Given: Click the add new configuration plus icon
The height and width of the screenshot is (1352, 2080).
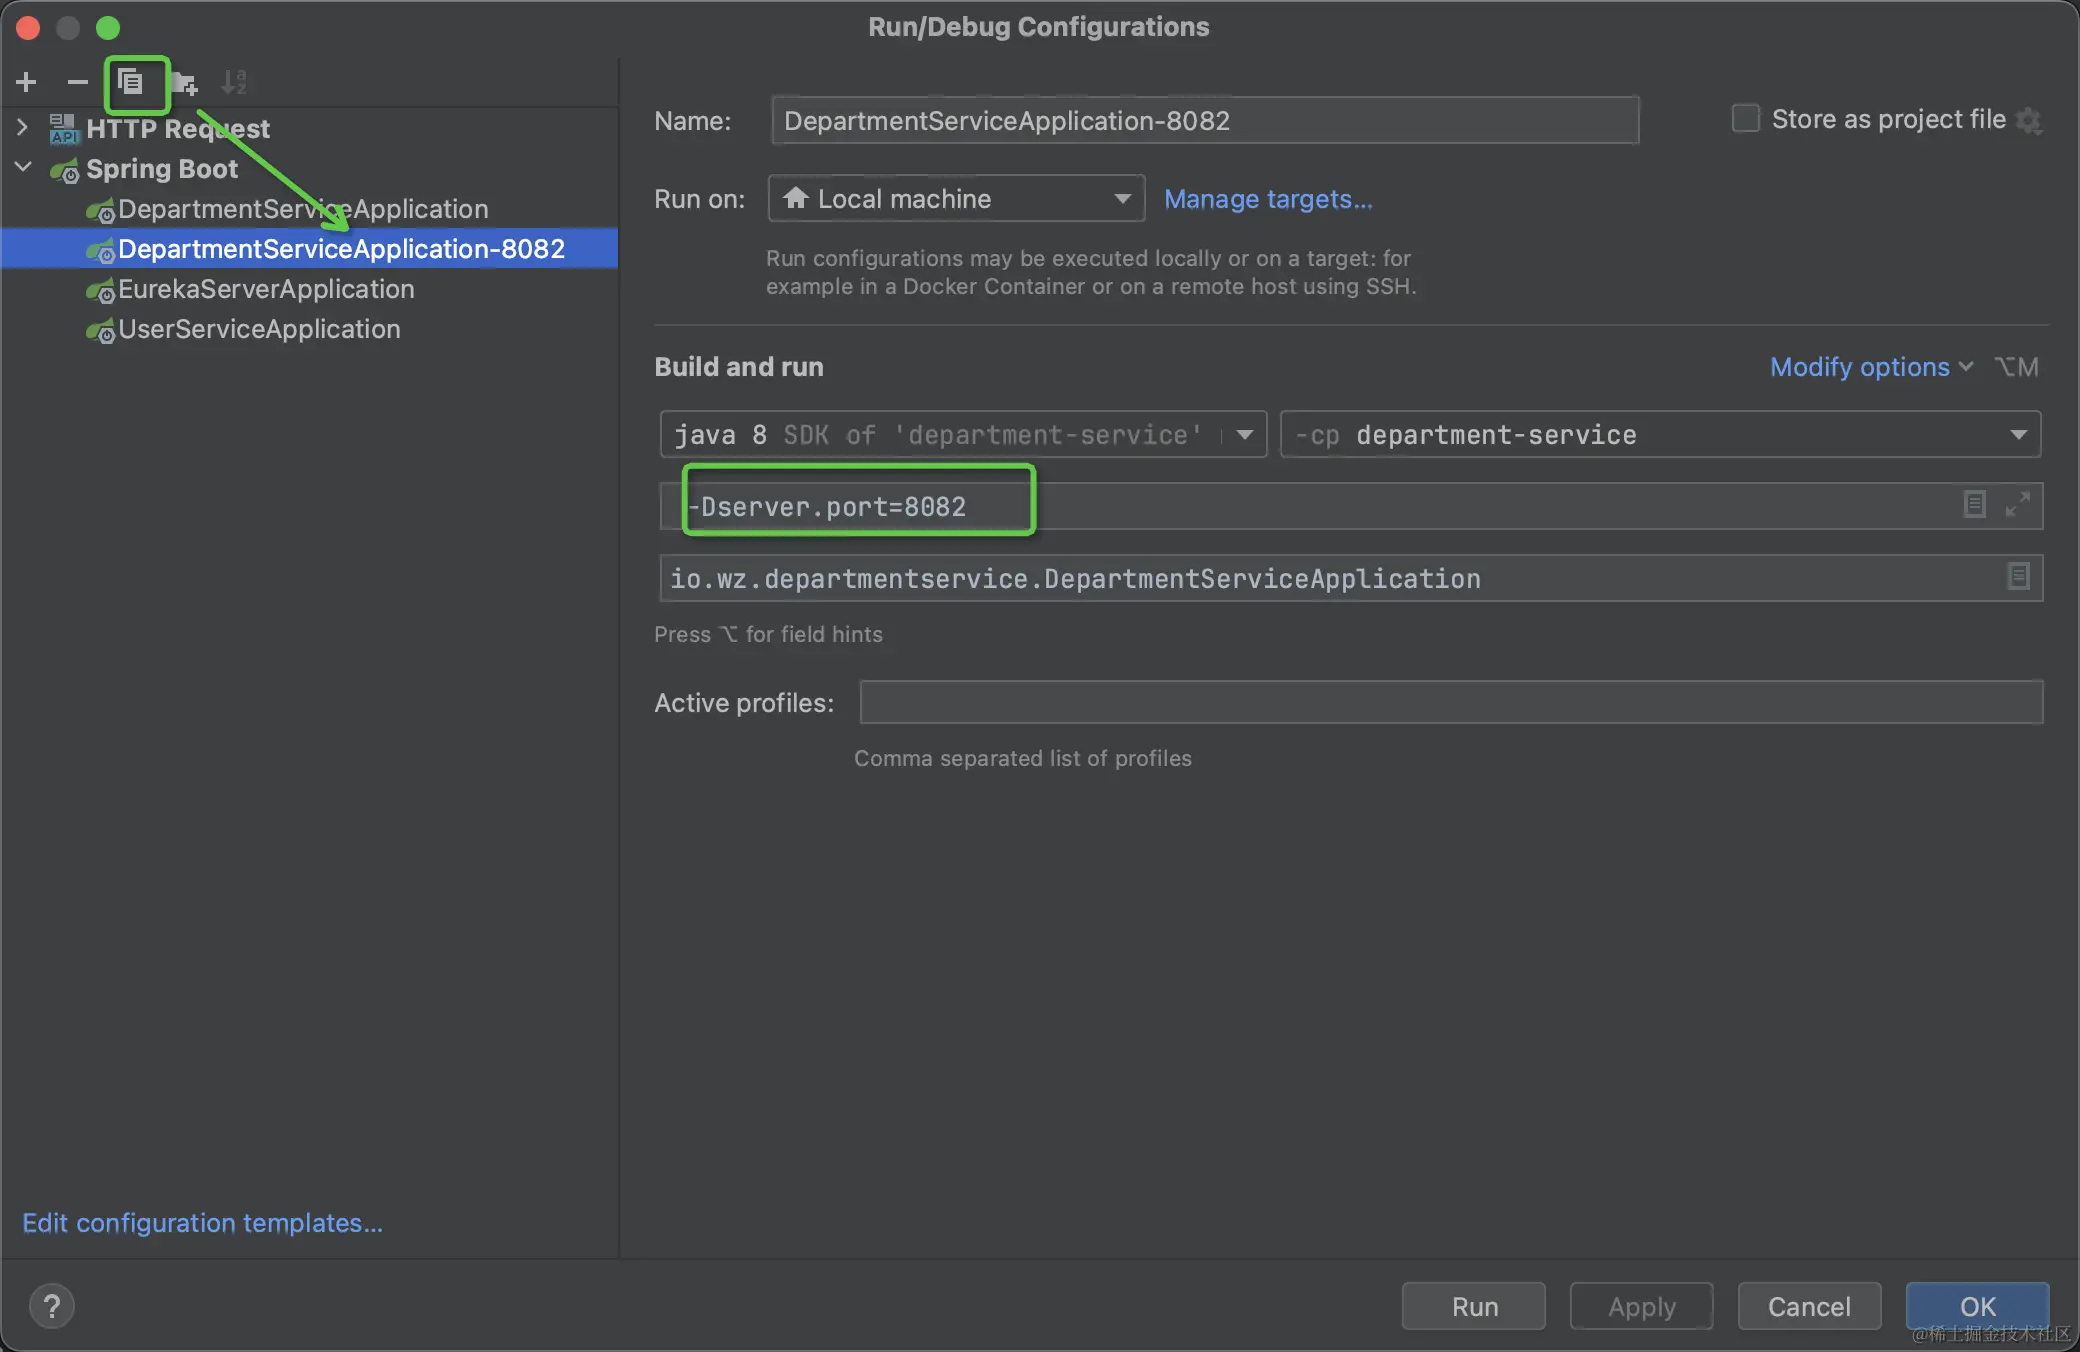Looking at the screenshot, I should pyautogui.click(x=27, y=82).
